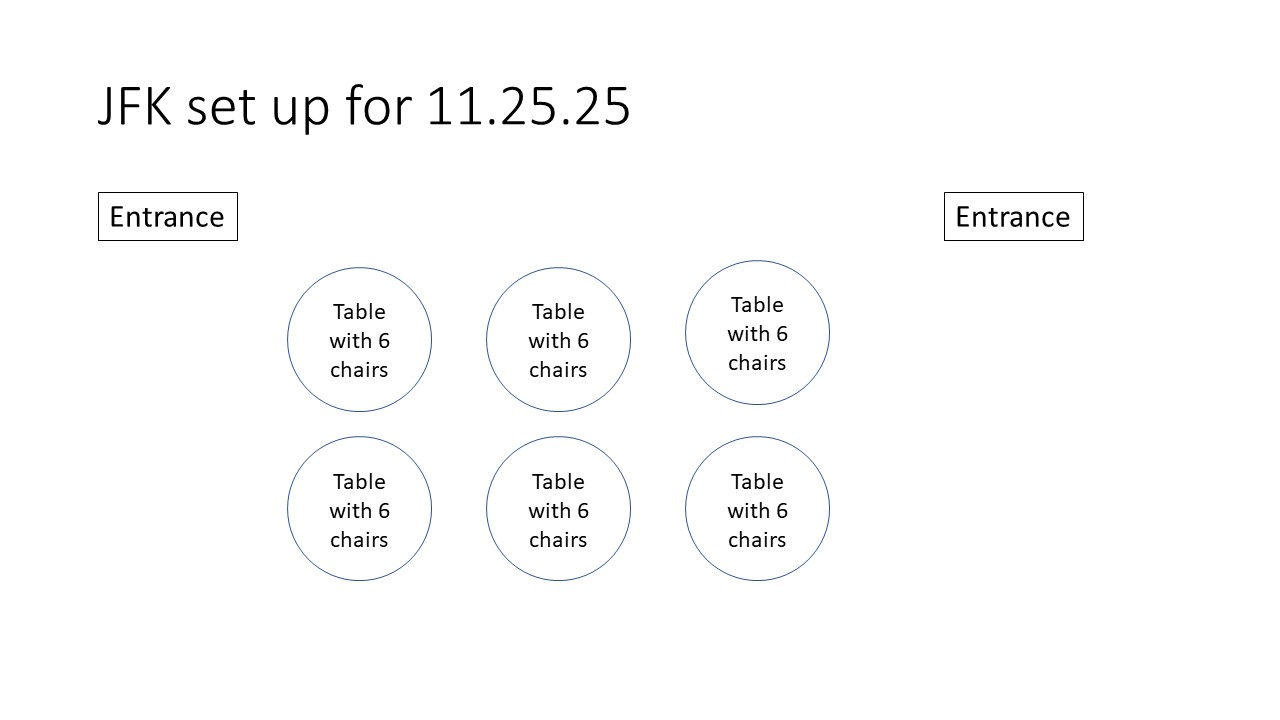Click the top-left table circle

[359, 340]
